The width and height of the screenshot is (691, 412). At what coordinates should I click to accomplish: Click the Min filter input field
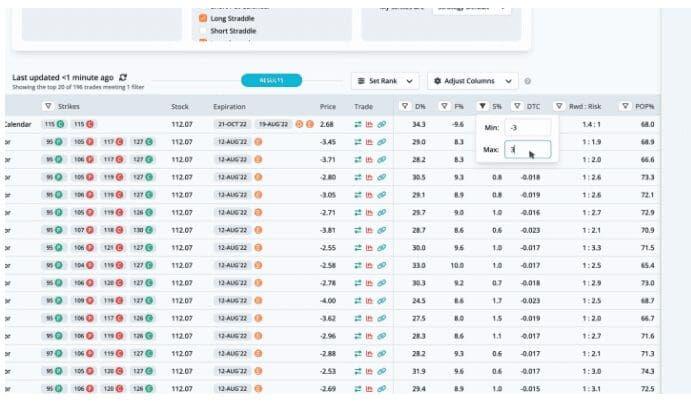point(526,128)
